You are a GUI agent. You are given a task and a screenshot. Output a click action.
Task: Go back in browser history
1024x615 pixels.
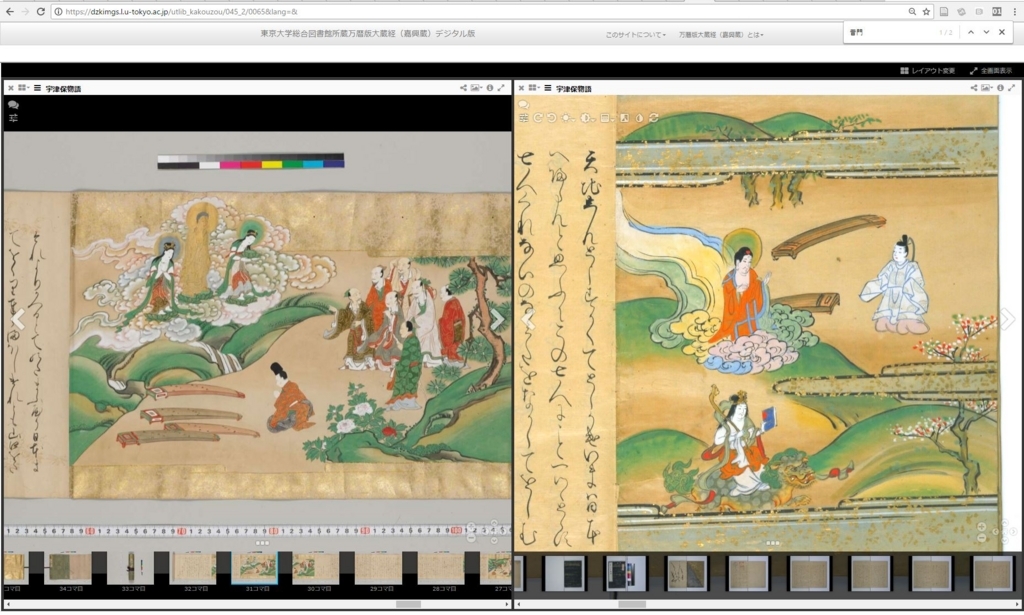pos(10,11)
